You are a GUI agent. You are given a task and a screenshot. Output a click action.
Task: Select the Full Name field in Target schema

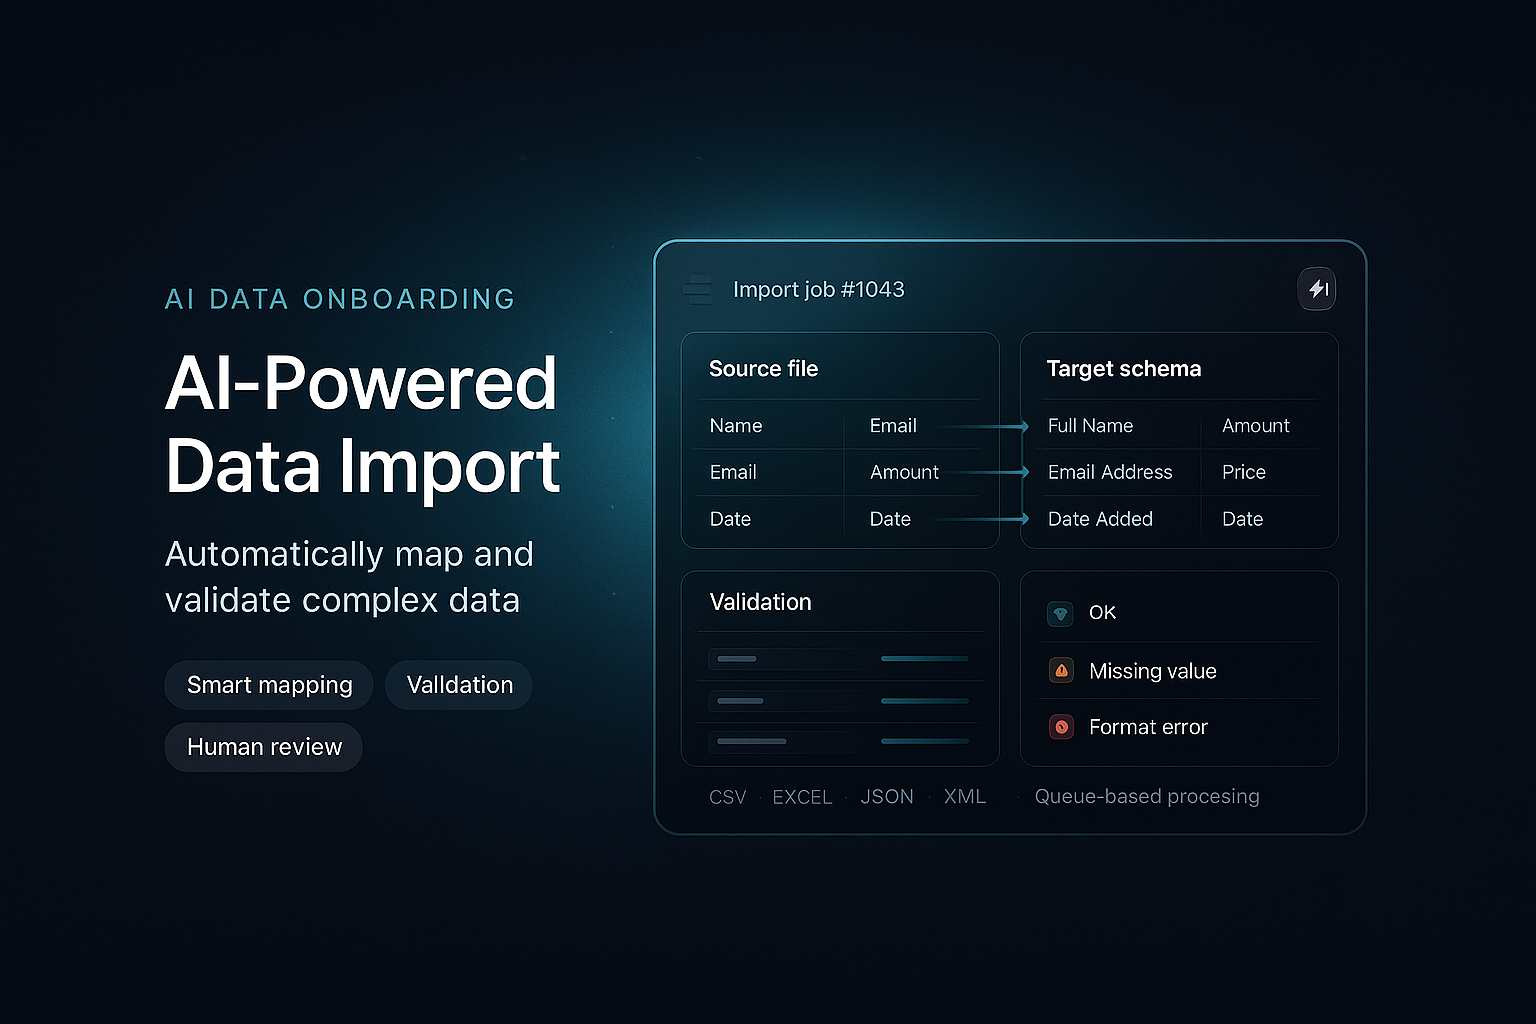click(x=1090, y=426)
